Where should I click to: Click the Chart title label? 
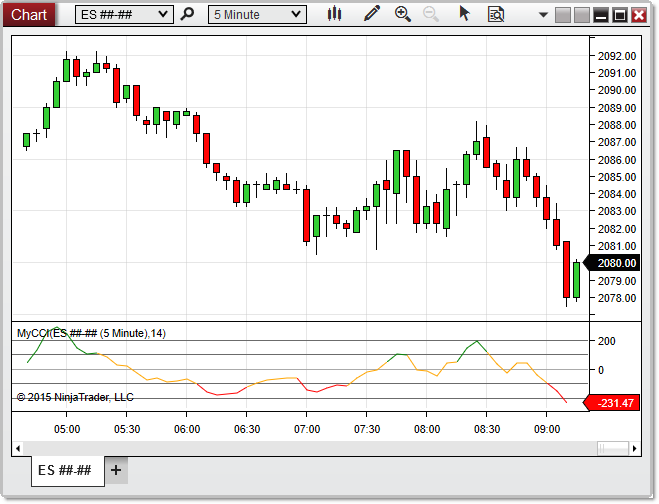coord(28,14)
